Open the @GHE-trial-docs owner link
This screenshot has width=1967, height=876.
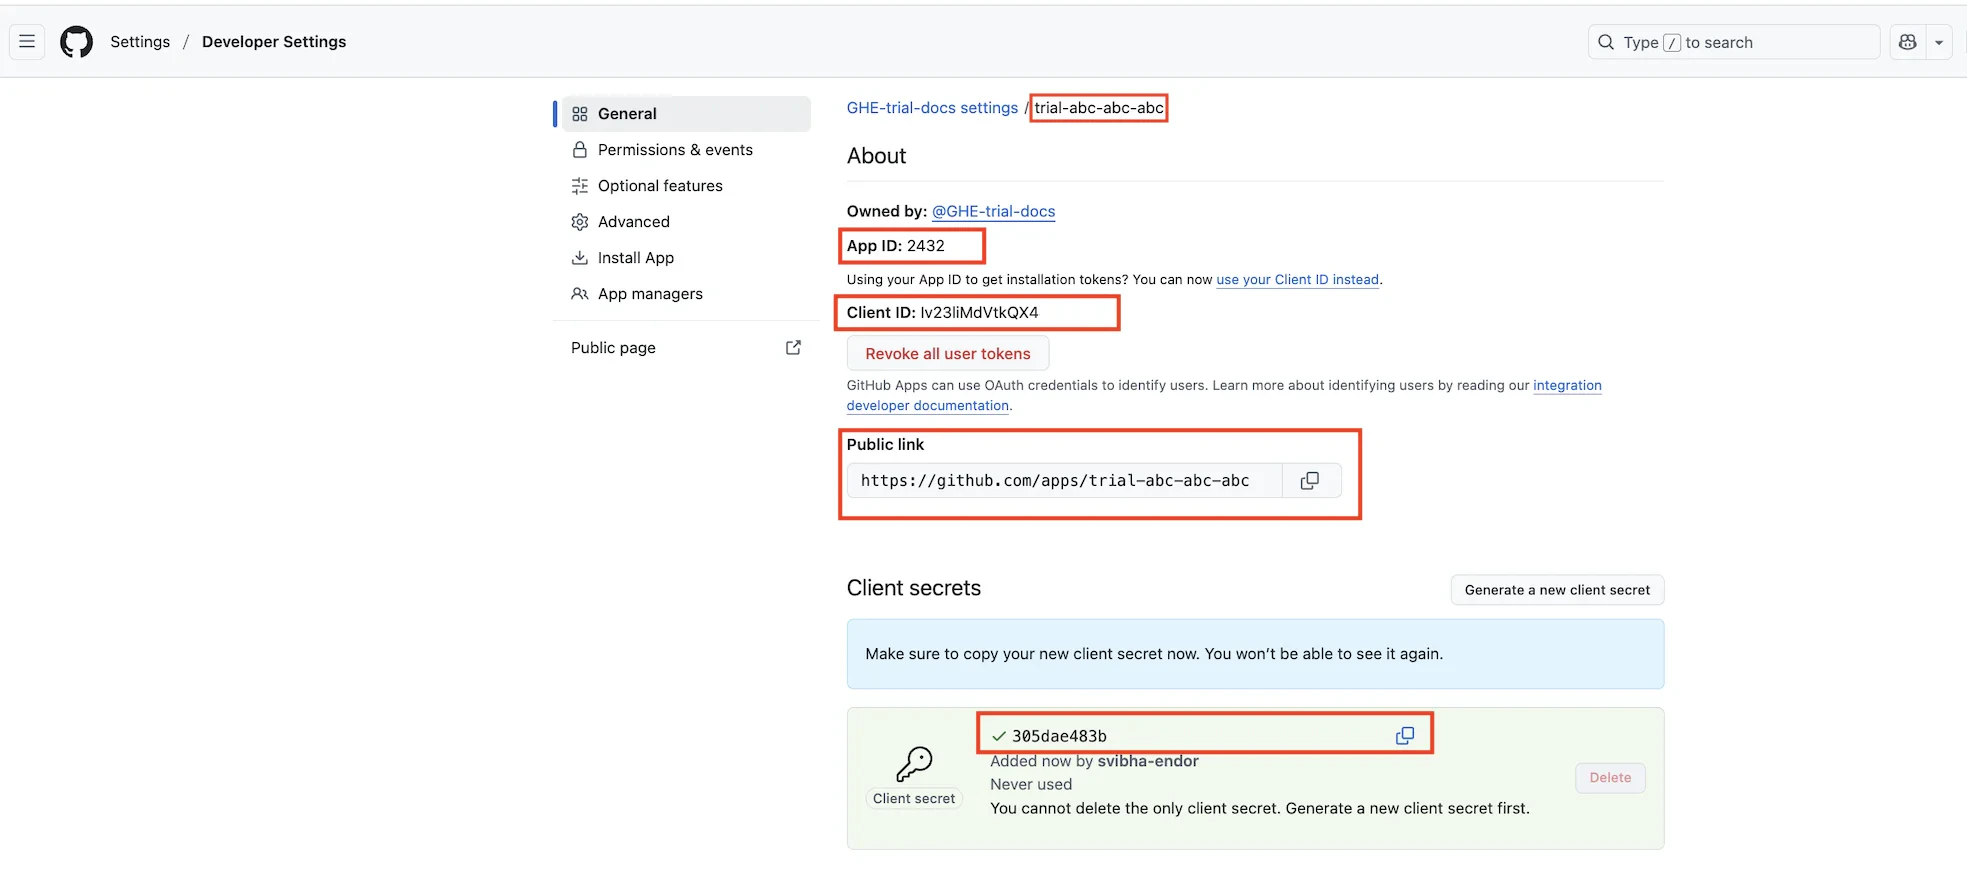[993, 212]
